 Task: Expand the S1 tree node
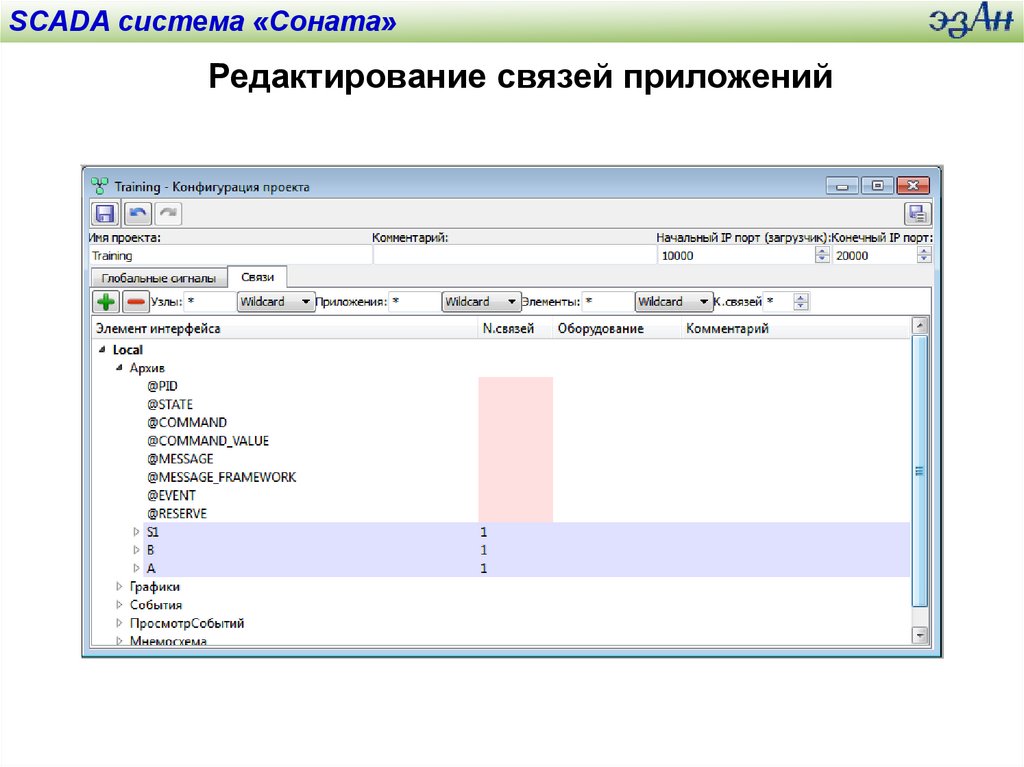(137, 532)
